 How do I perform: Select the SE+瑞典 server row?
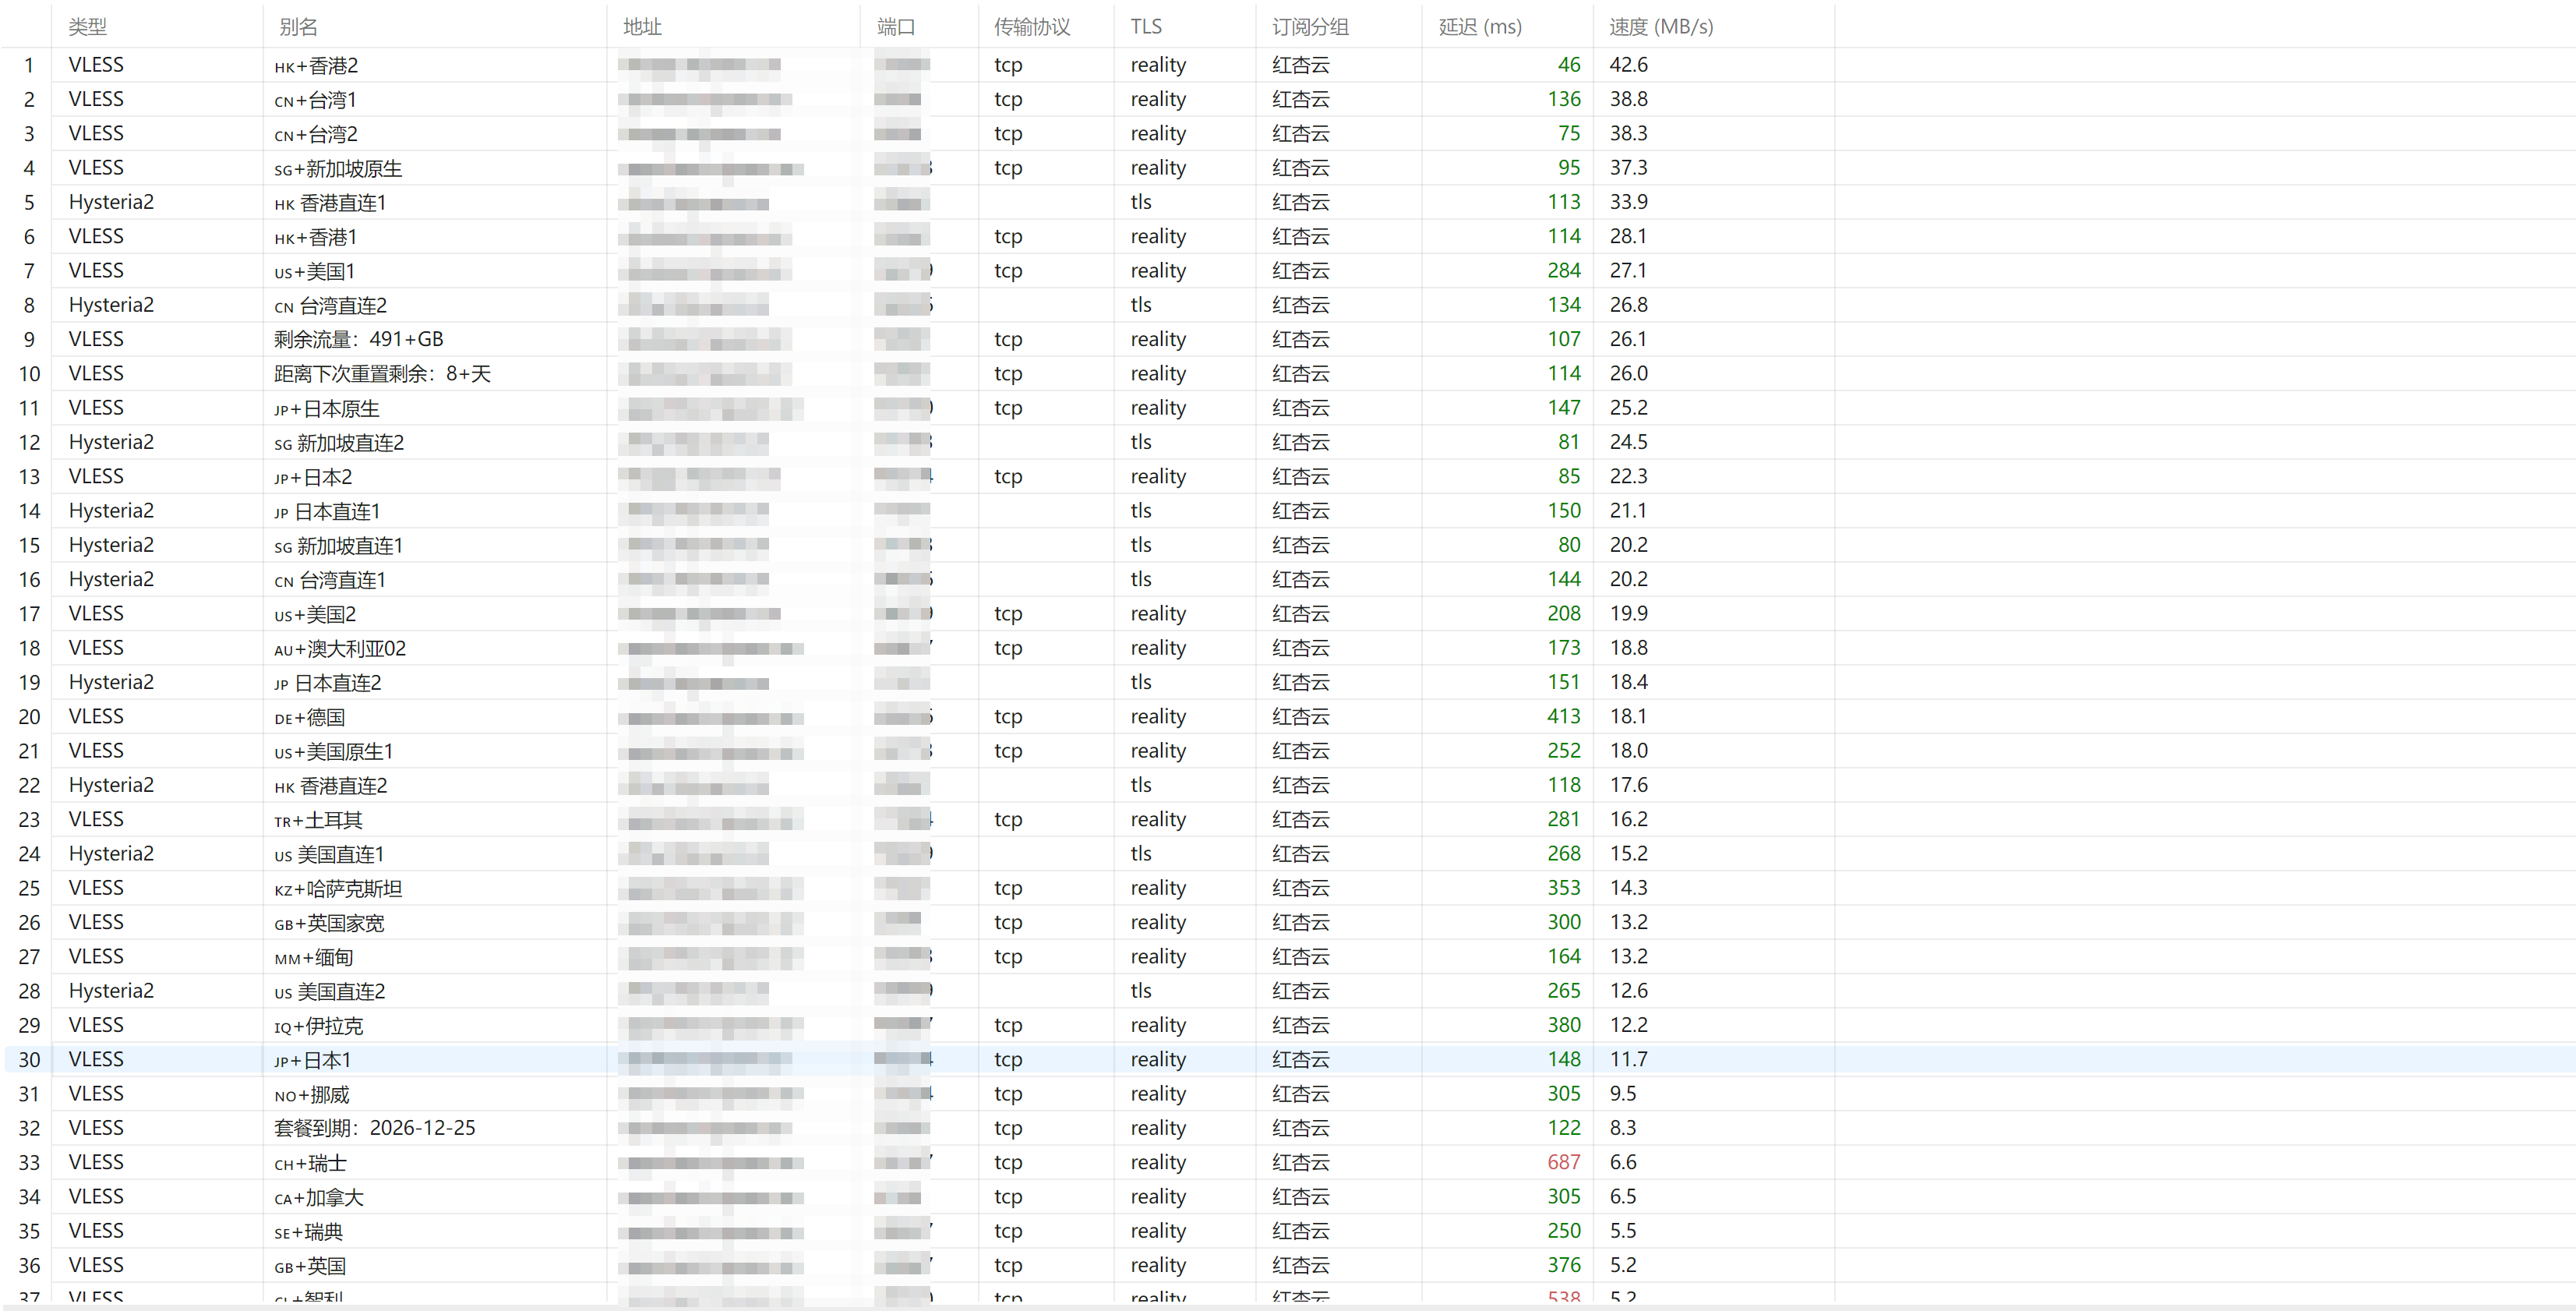click(x=1288, y=1231)
